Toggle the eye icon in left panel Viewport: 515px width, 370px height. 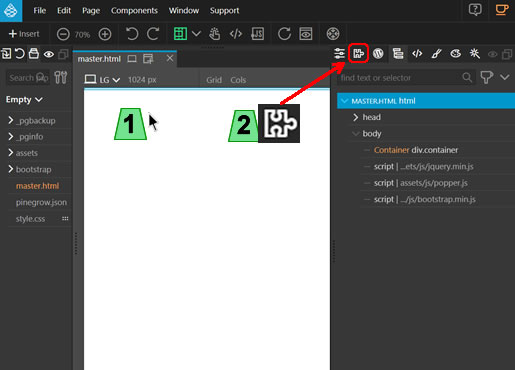[49, 54]
